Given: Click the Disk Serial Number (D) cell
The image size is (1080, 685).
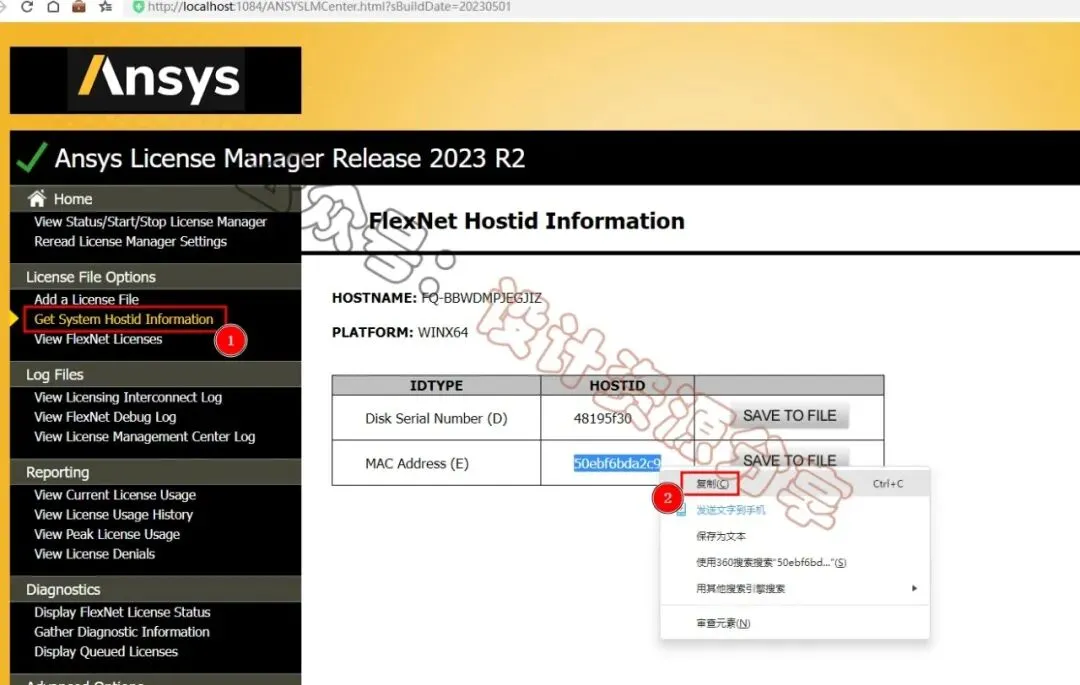Looking at the screenshot, I should click(436, 419).
